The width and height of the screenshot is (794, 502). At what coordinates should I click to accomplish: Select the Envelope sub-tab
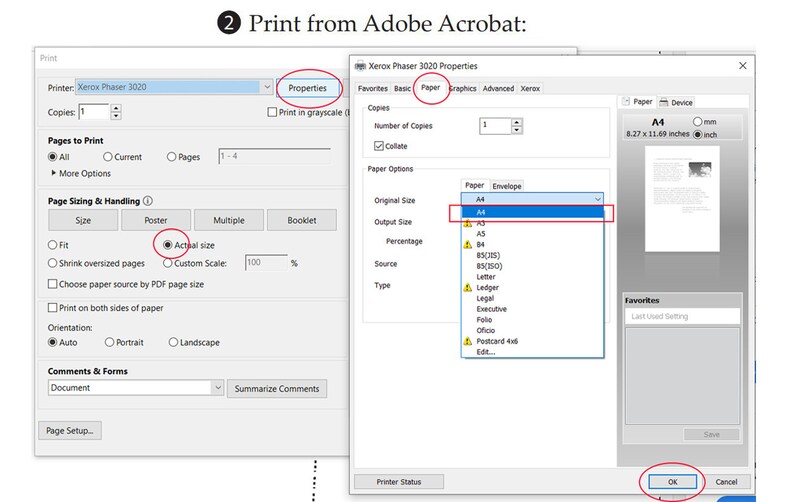pos(507,186)
